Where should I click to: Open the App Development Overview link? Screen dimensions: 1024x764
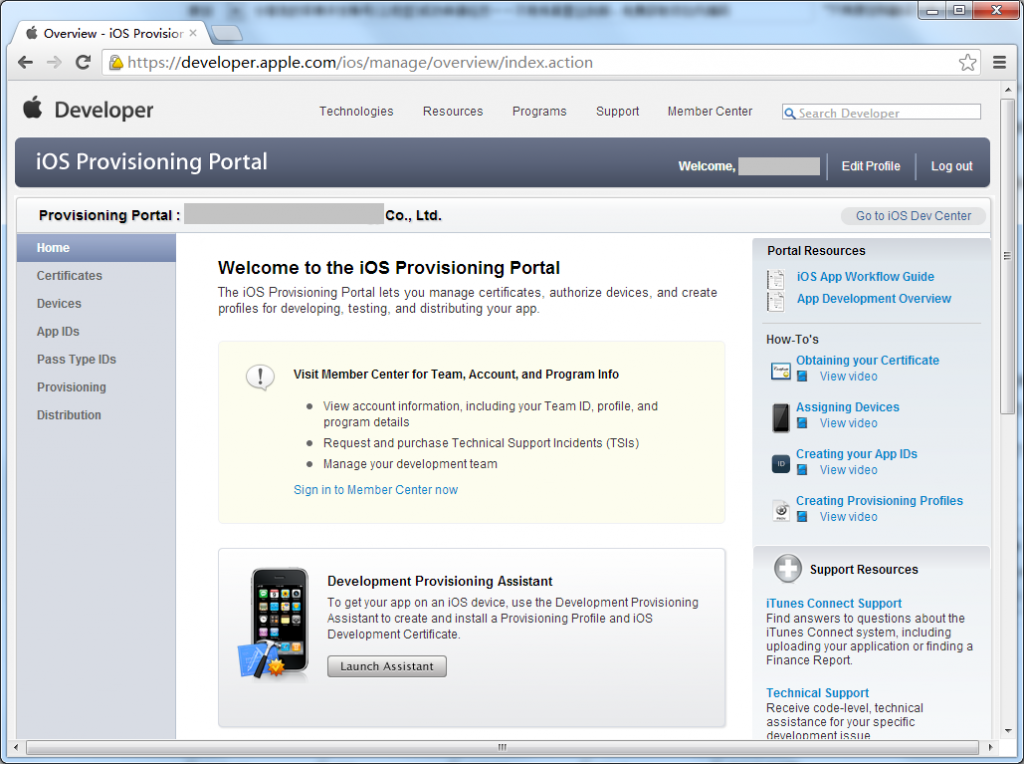tap(874, 298)
